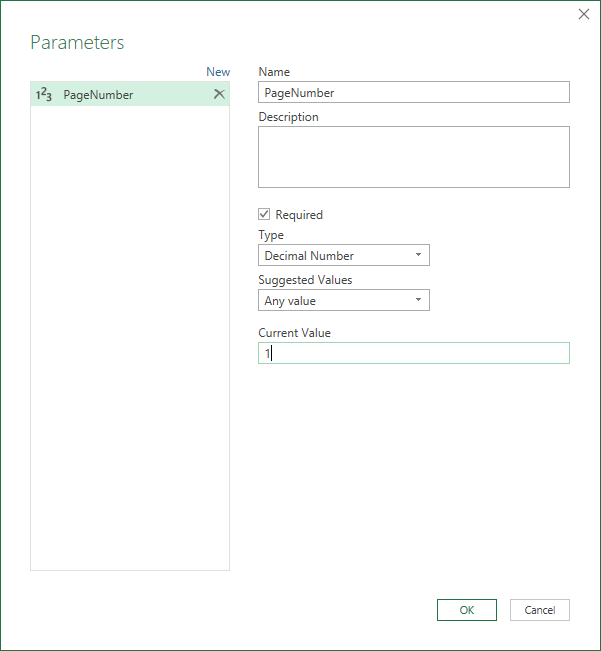Click the Description label
601x651 pixels.
288,117
